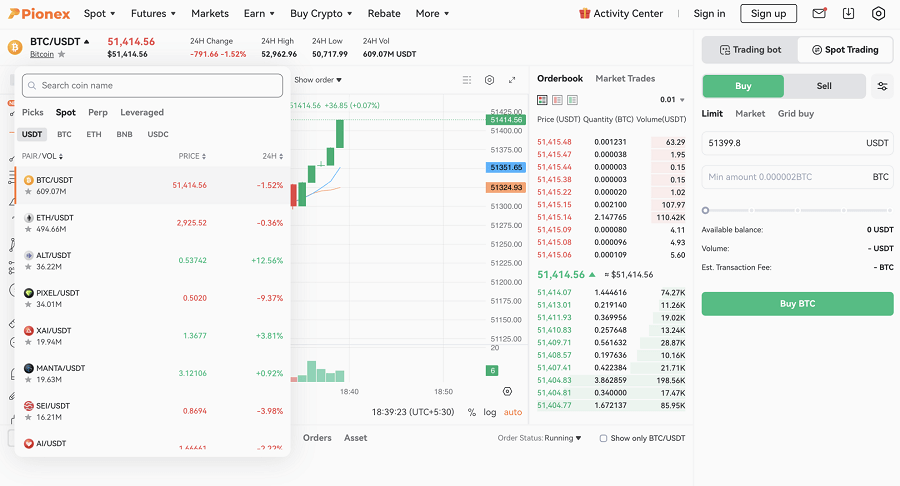Toggle favorite star for PIXEL/USDT row
The width and height of the screenshot is (900, 486).
click(28, 305)
